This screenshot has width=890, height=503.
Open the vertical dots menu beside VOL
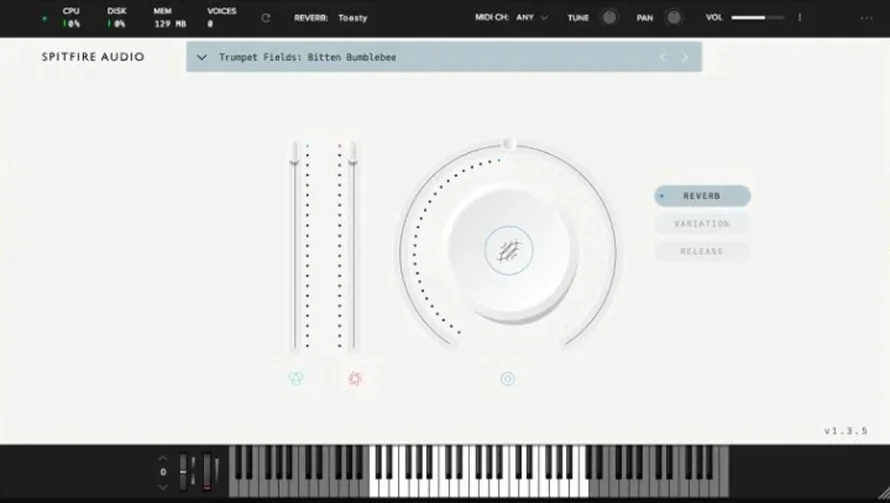pyautogui.click(x=800, y=18)
